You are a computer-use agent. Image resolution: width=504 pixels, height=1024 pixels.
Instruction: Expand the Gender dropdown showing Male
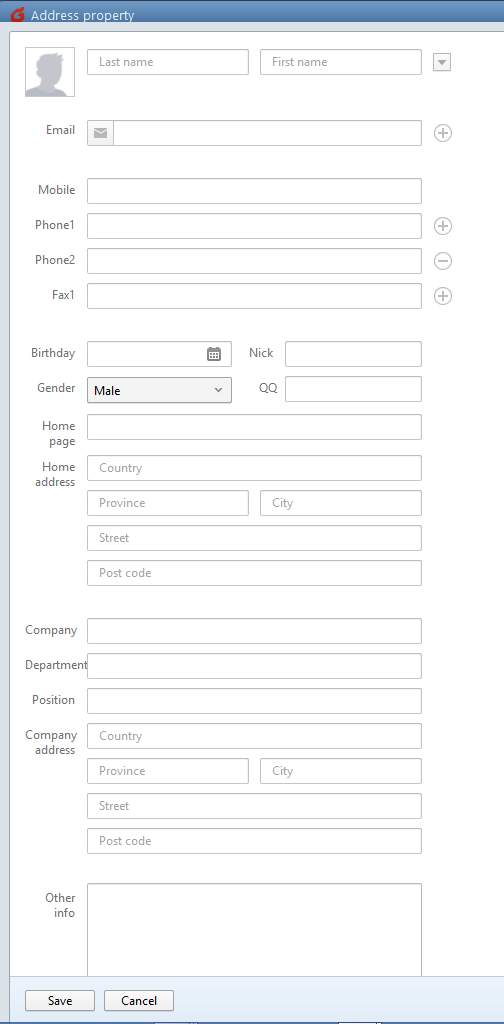click(159, 390)
